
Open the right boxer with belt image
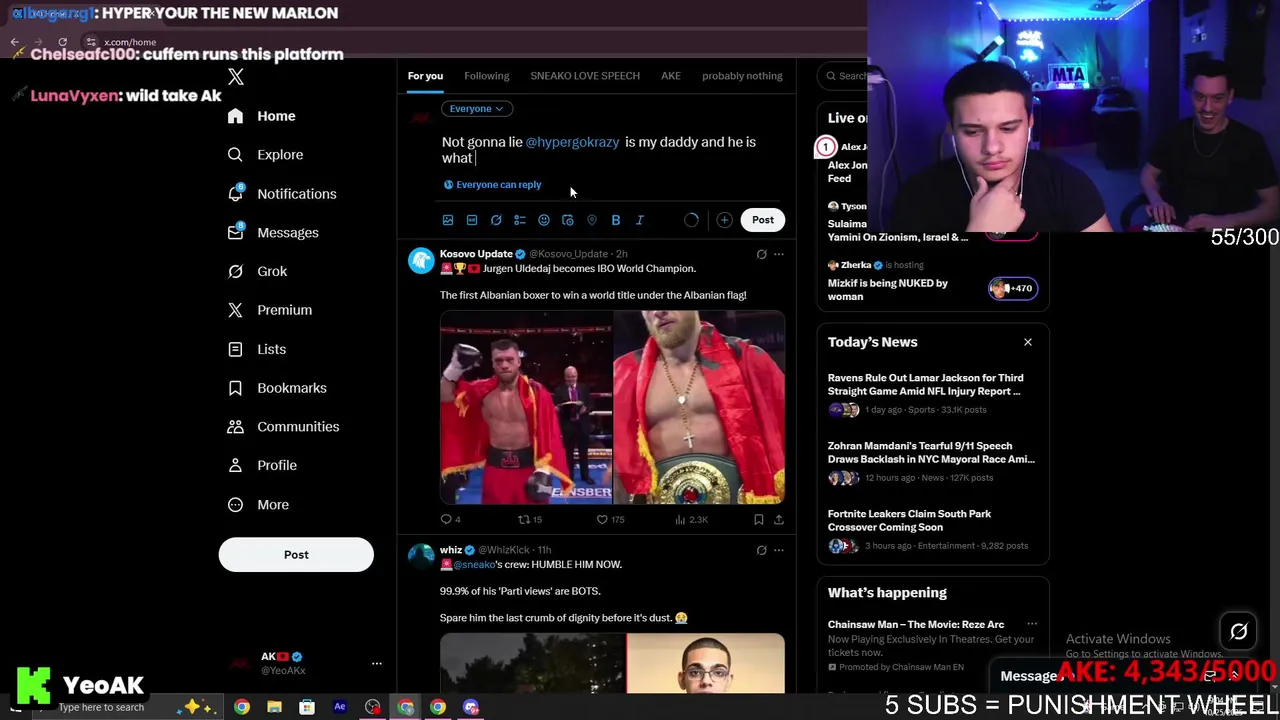pyautogui.click(x=699, y=407)
